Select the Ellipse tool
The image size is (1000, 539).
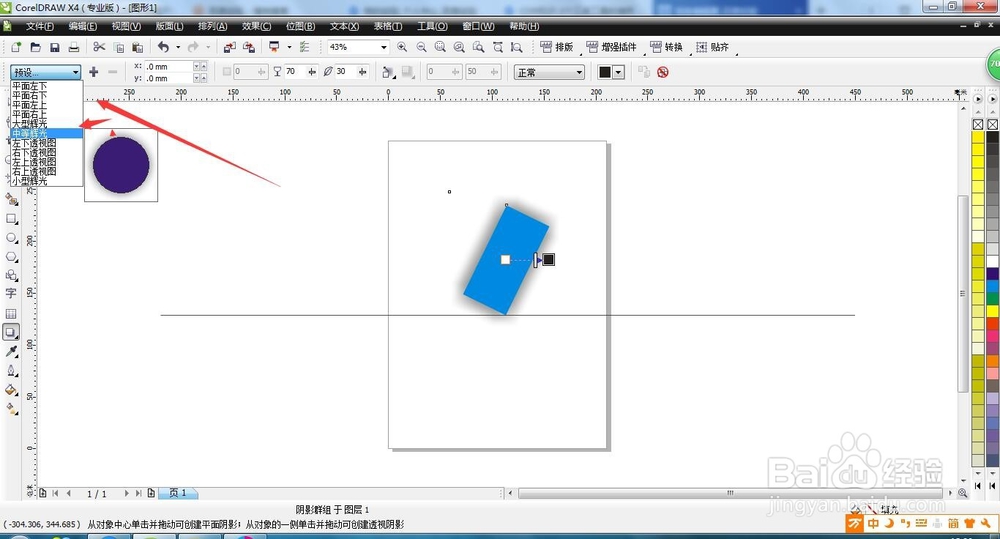coord(11,238)
